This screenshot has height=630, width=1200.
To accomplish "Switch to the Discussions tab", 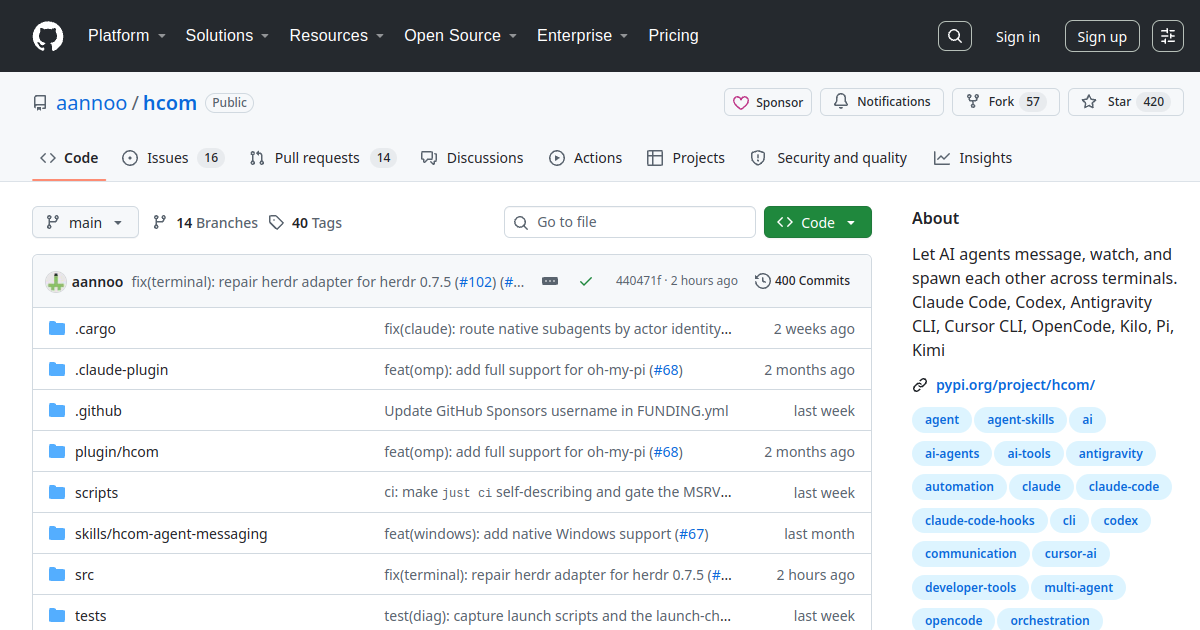I will point(472,158).
